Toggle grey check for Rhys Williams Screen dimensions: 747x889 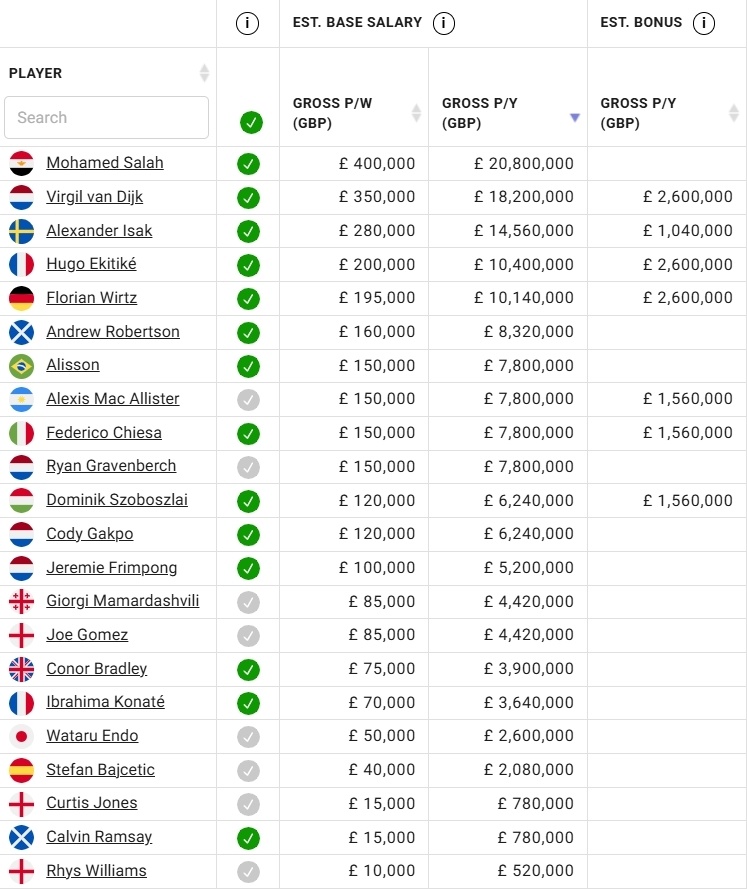click(x=248, y=872)
